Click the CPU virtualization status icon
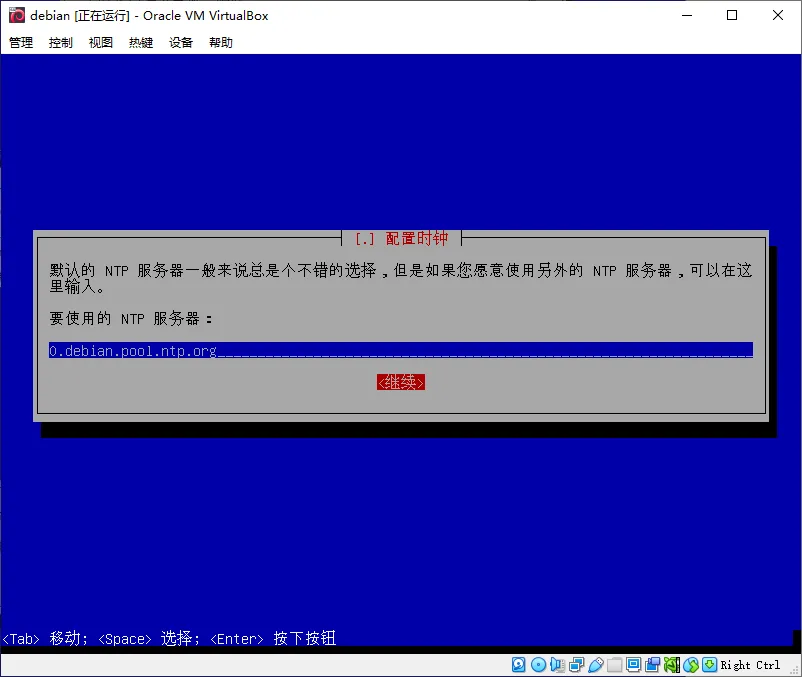 point(672,665)
